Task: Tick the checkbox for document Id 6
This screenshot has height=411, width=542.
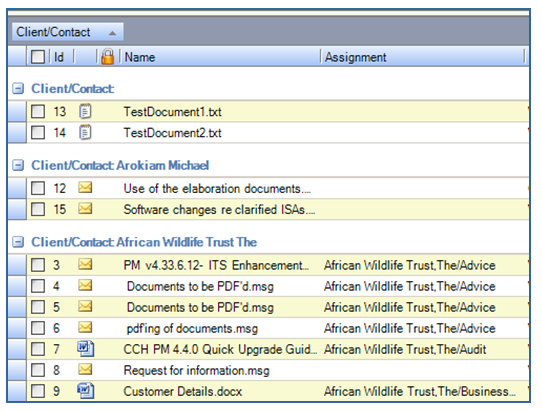Action: coord(38,328)
